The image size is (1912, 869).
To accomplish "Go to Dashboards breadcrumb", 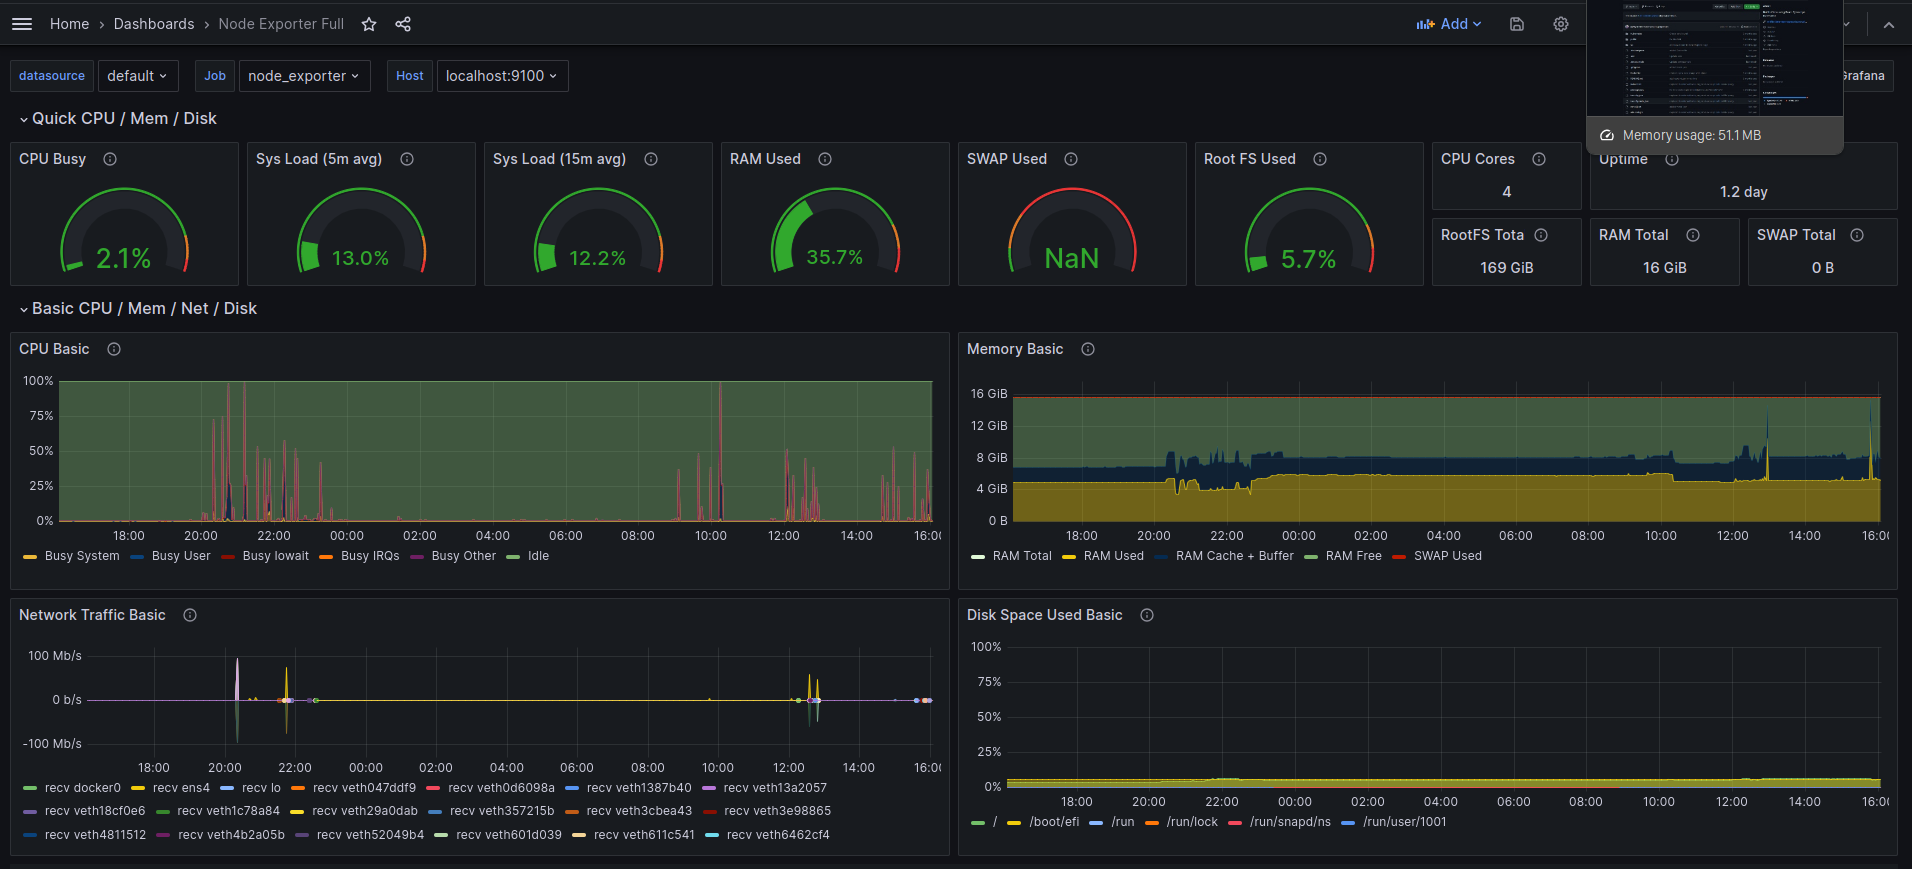I will pos(154,24).
